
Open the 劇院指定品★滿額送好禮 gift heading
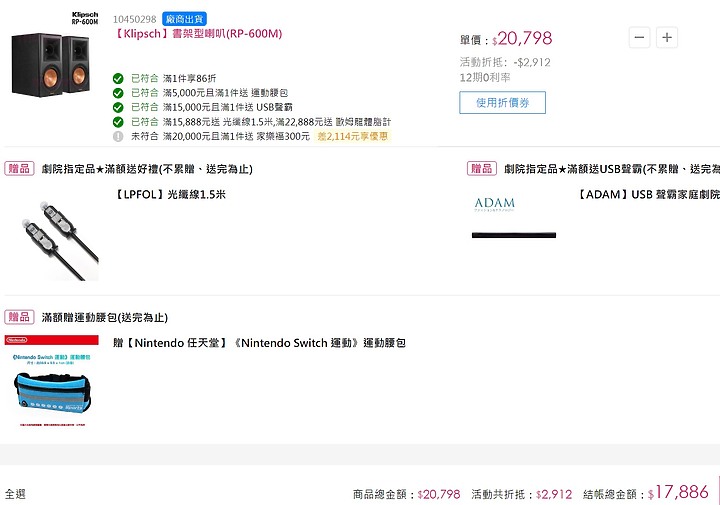(x=147, y=169)
